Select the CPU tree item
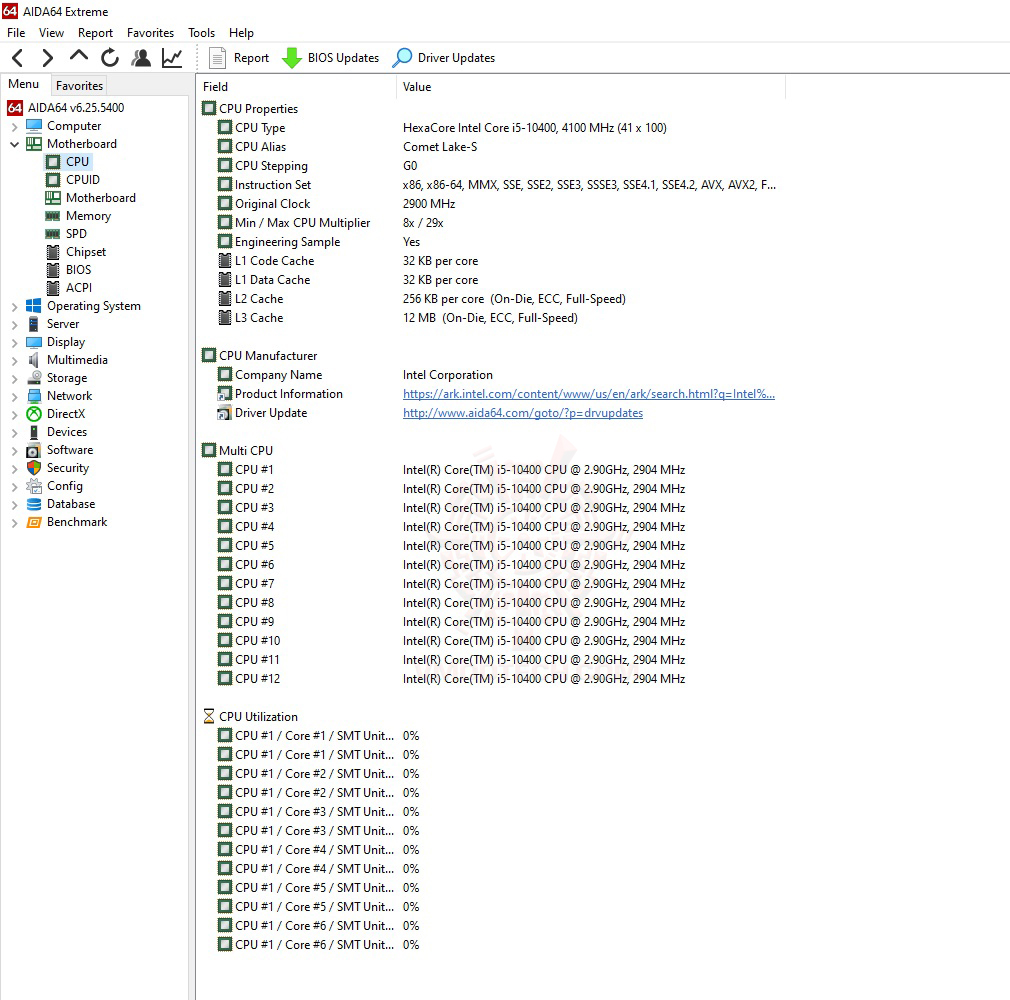Image resolution: width=1010 pixels, height=1000 pixels. (68, 162)
